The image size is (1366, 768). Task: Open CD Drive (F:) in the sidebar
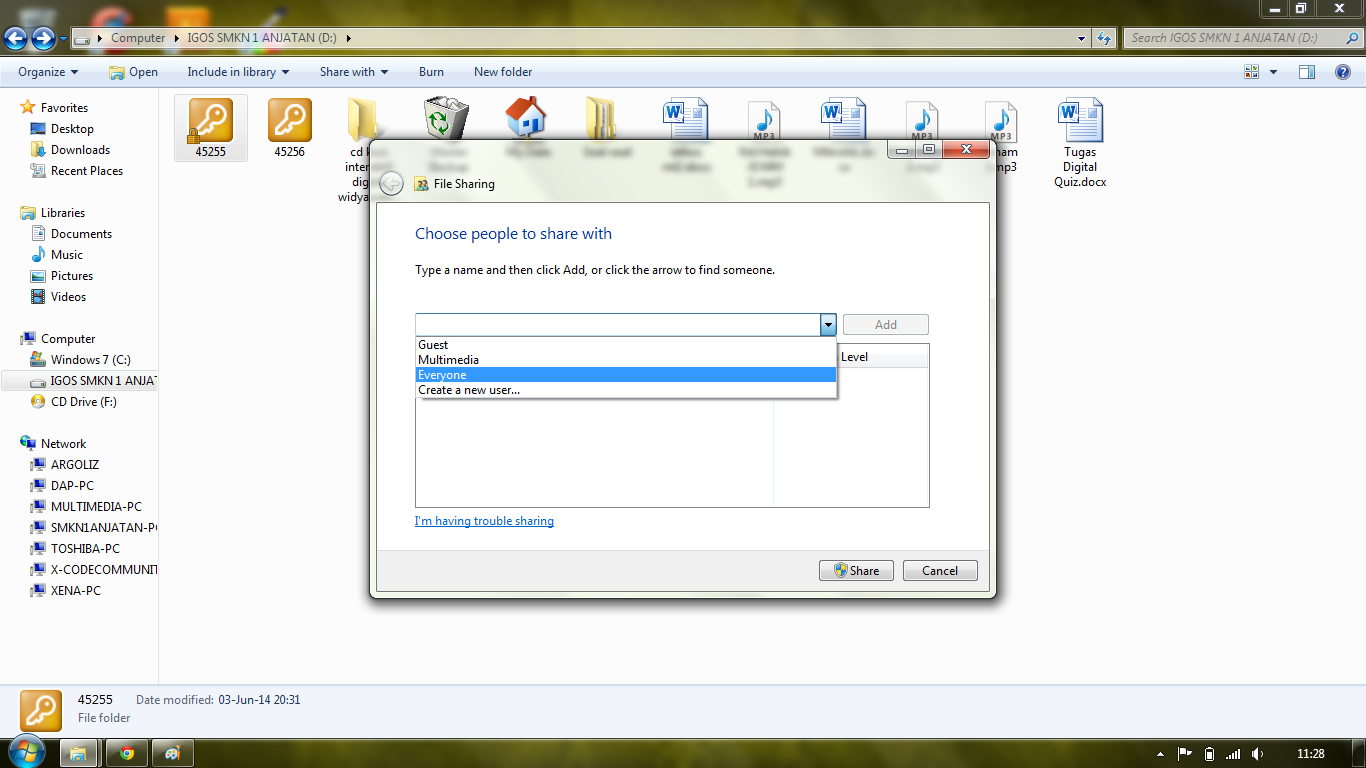(x=84, y=402)
